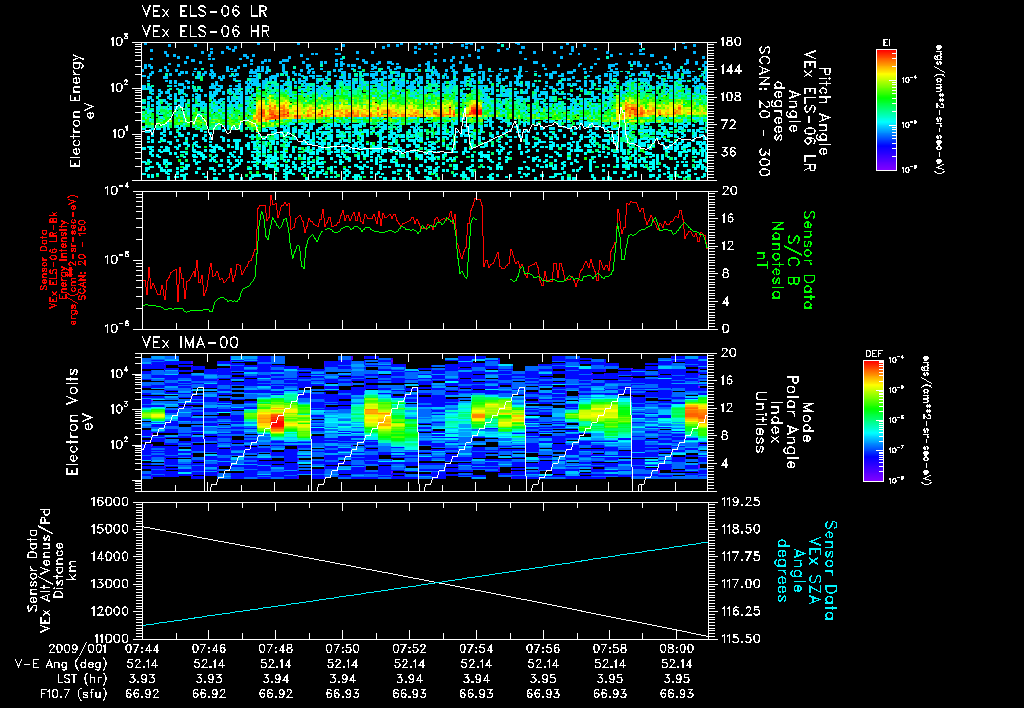Click the '07:46' time axis label

[x=208, y=649]
